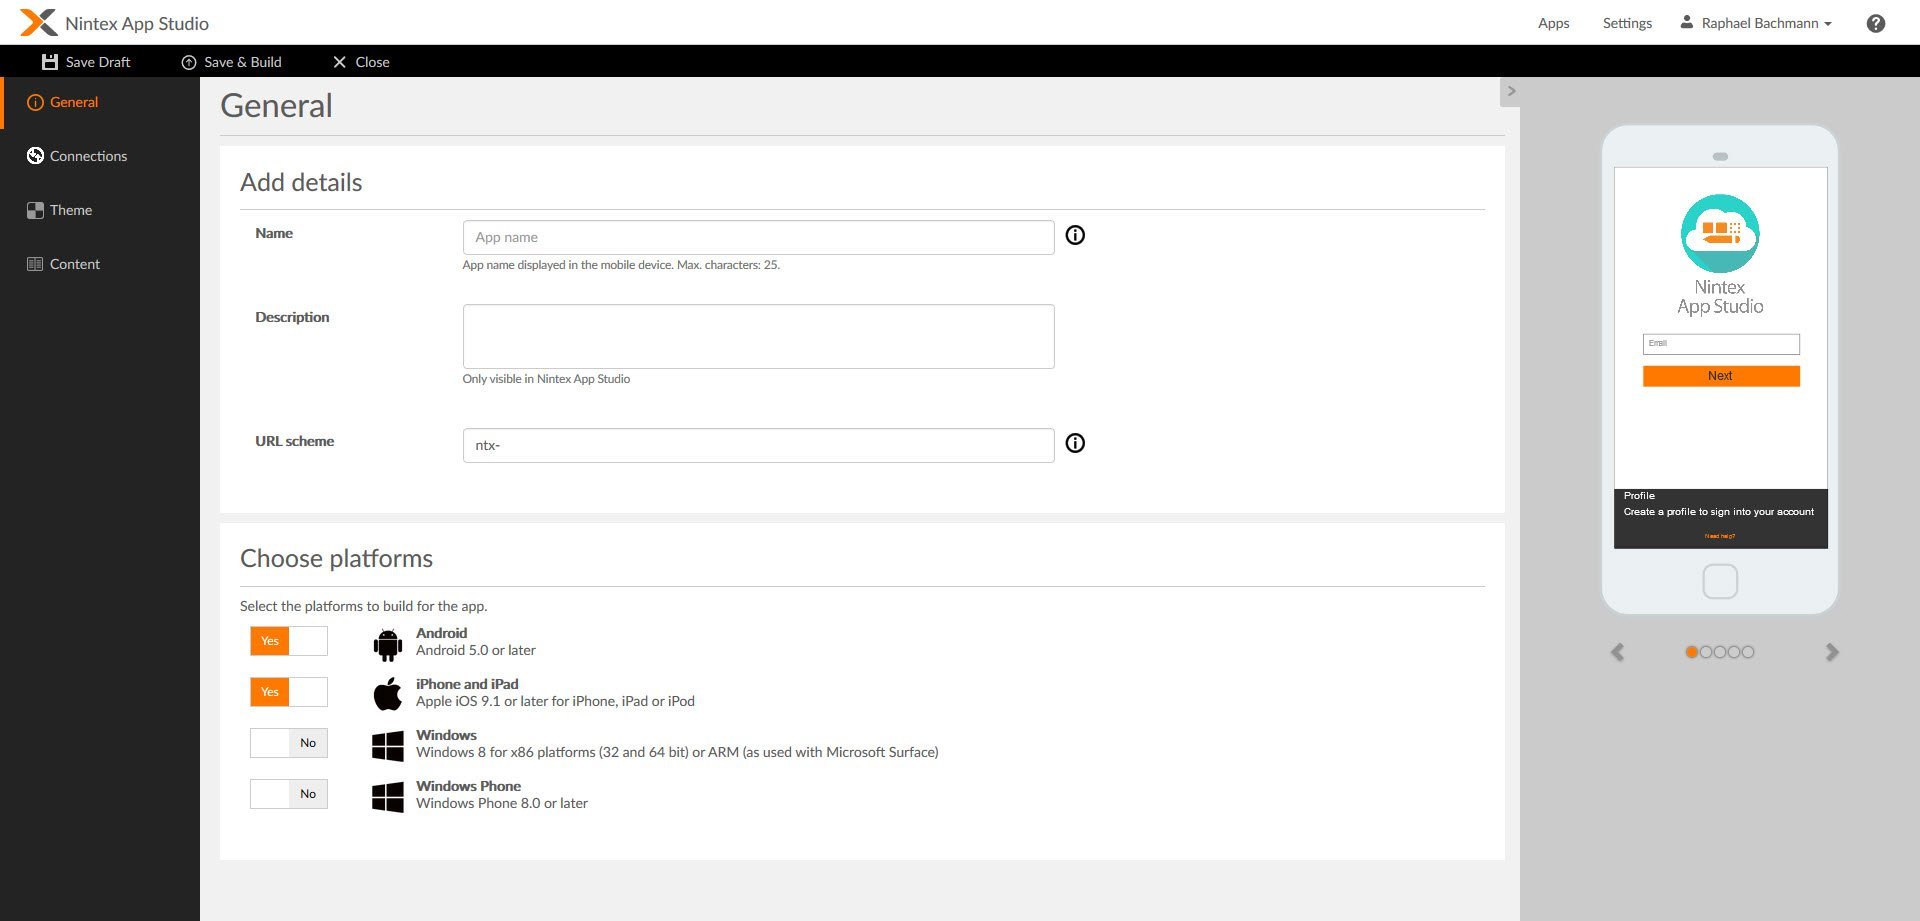Click the Content sidebar icon

pos(35,264)
